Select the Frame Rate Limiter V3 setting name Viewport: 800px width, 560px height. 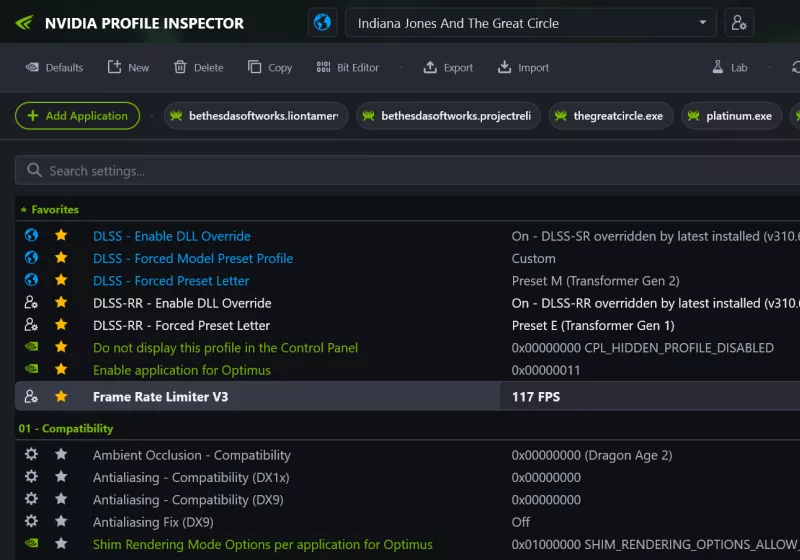pos(160,397)
